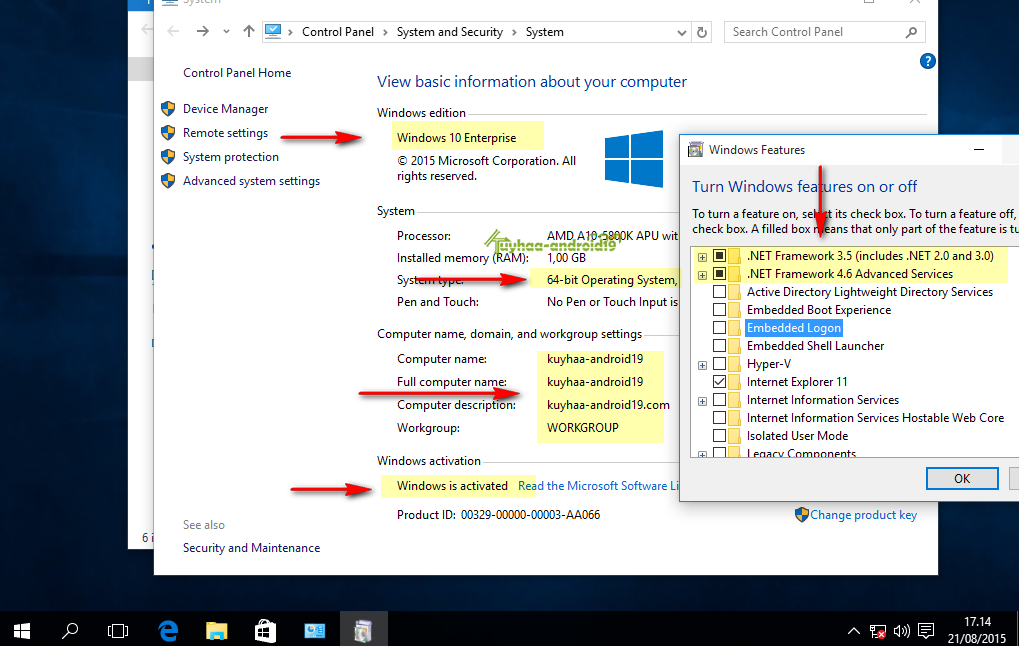Open Remote settings link
This screenshot has width=1019, height=646.
[x=226, y=133]
